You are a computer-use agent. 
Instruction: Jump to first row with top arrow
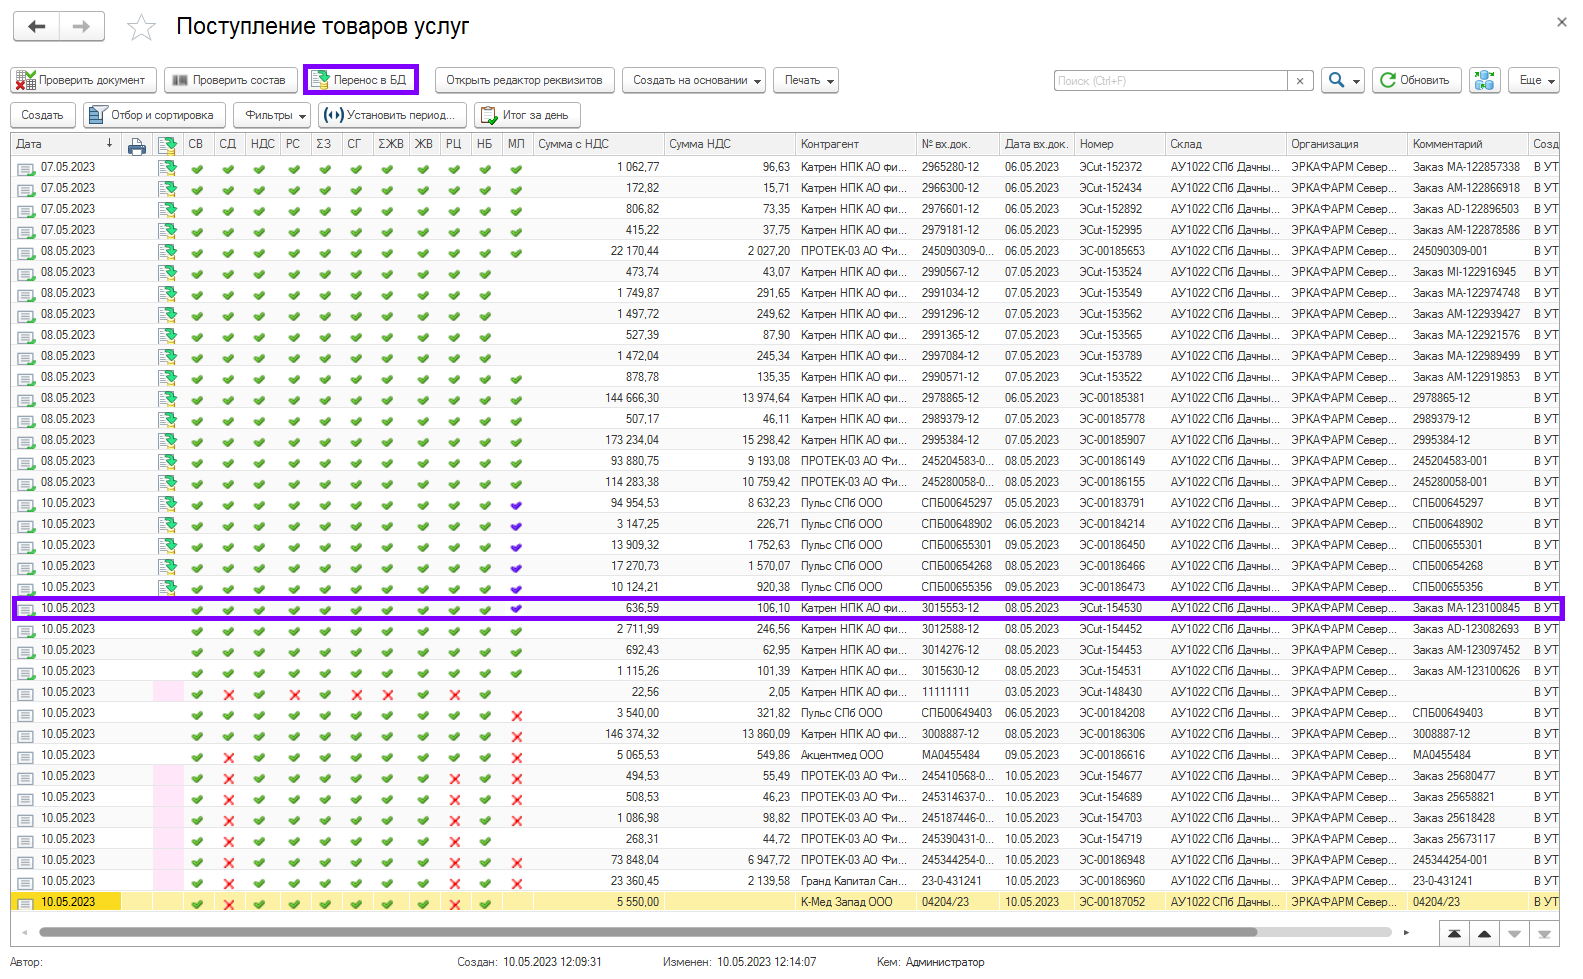(x=1453, y=933)
